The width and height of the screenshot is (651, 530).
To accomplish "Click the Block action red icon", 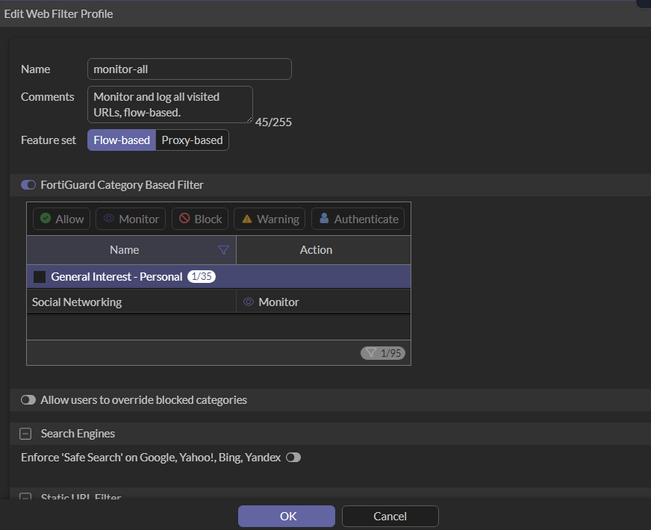I will click(x=183, y=219).
